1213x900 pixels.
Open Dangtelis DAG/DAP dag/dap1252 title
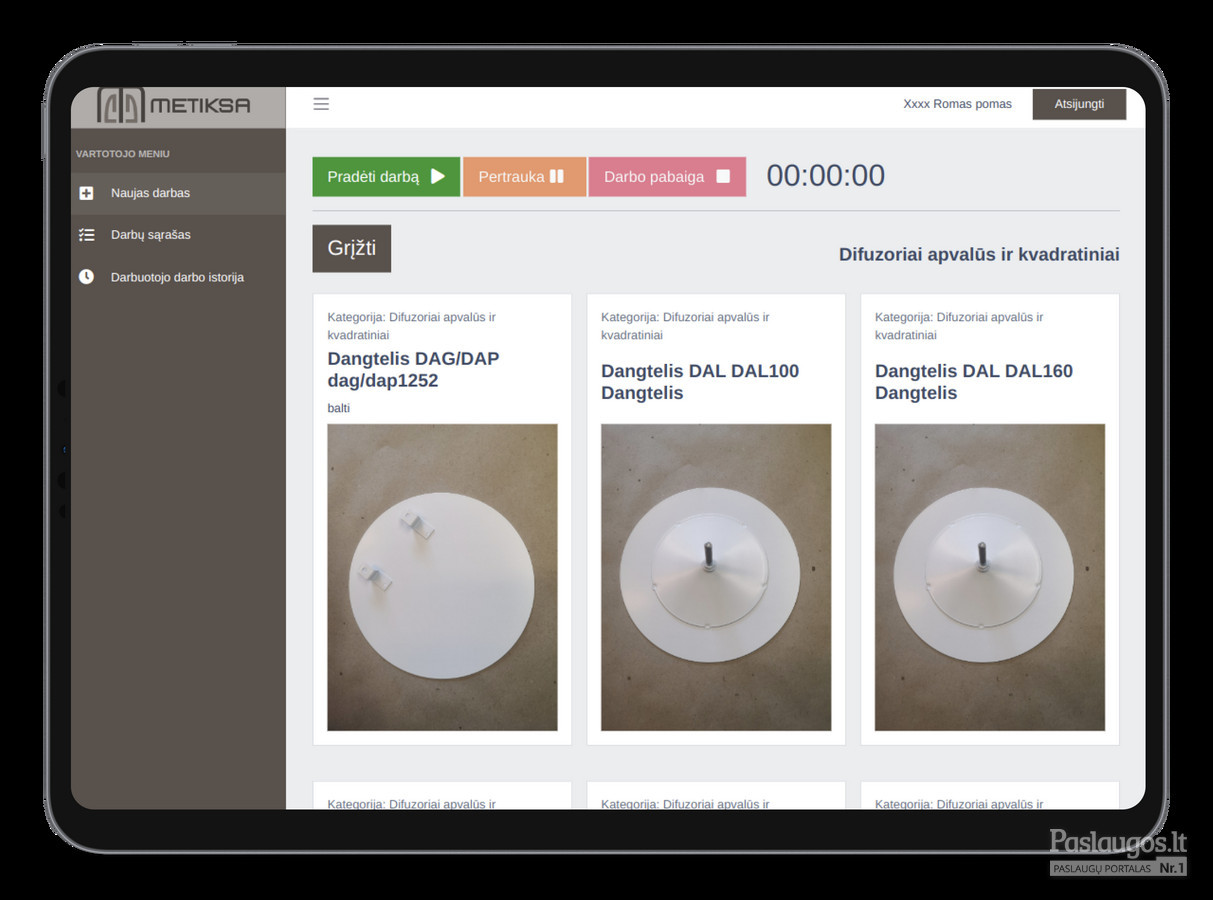click(x=413, y=370)
